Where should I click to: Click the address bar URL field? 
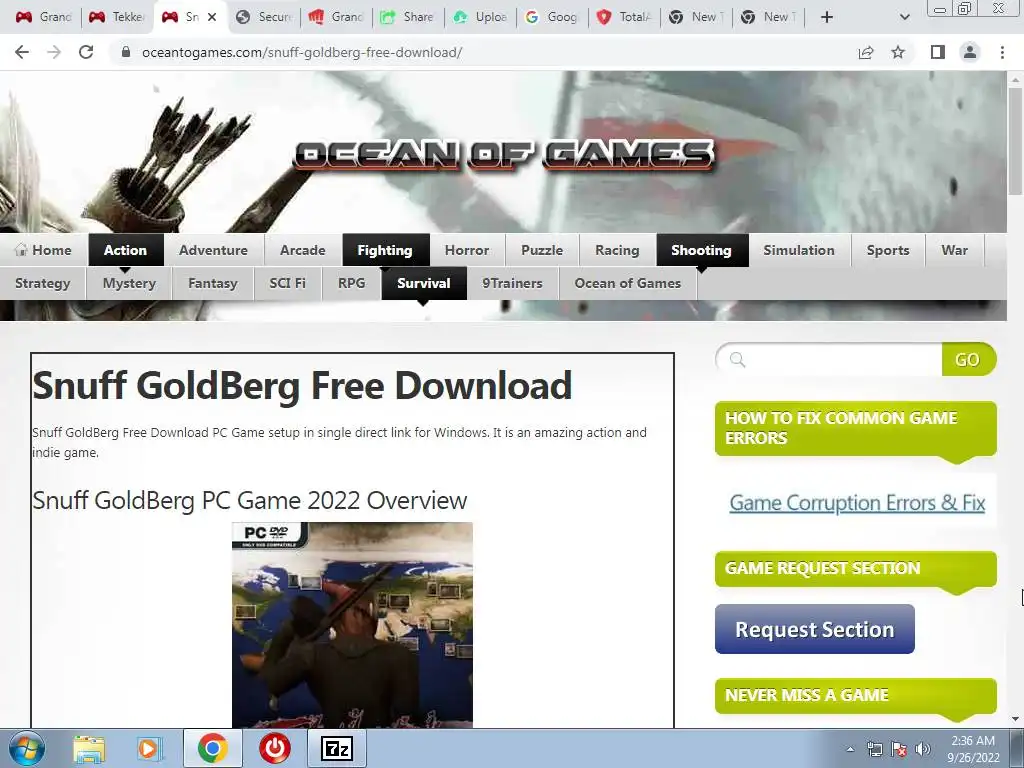click(483, 52)
